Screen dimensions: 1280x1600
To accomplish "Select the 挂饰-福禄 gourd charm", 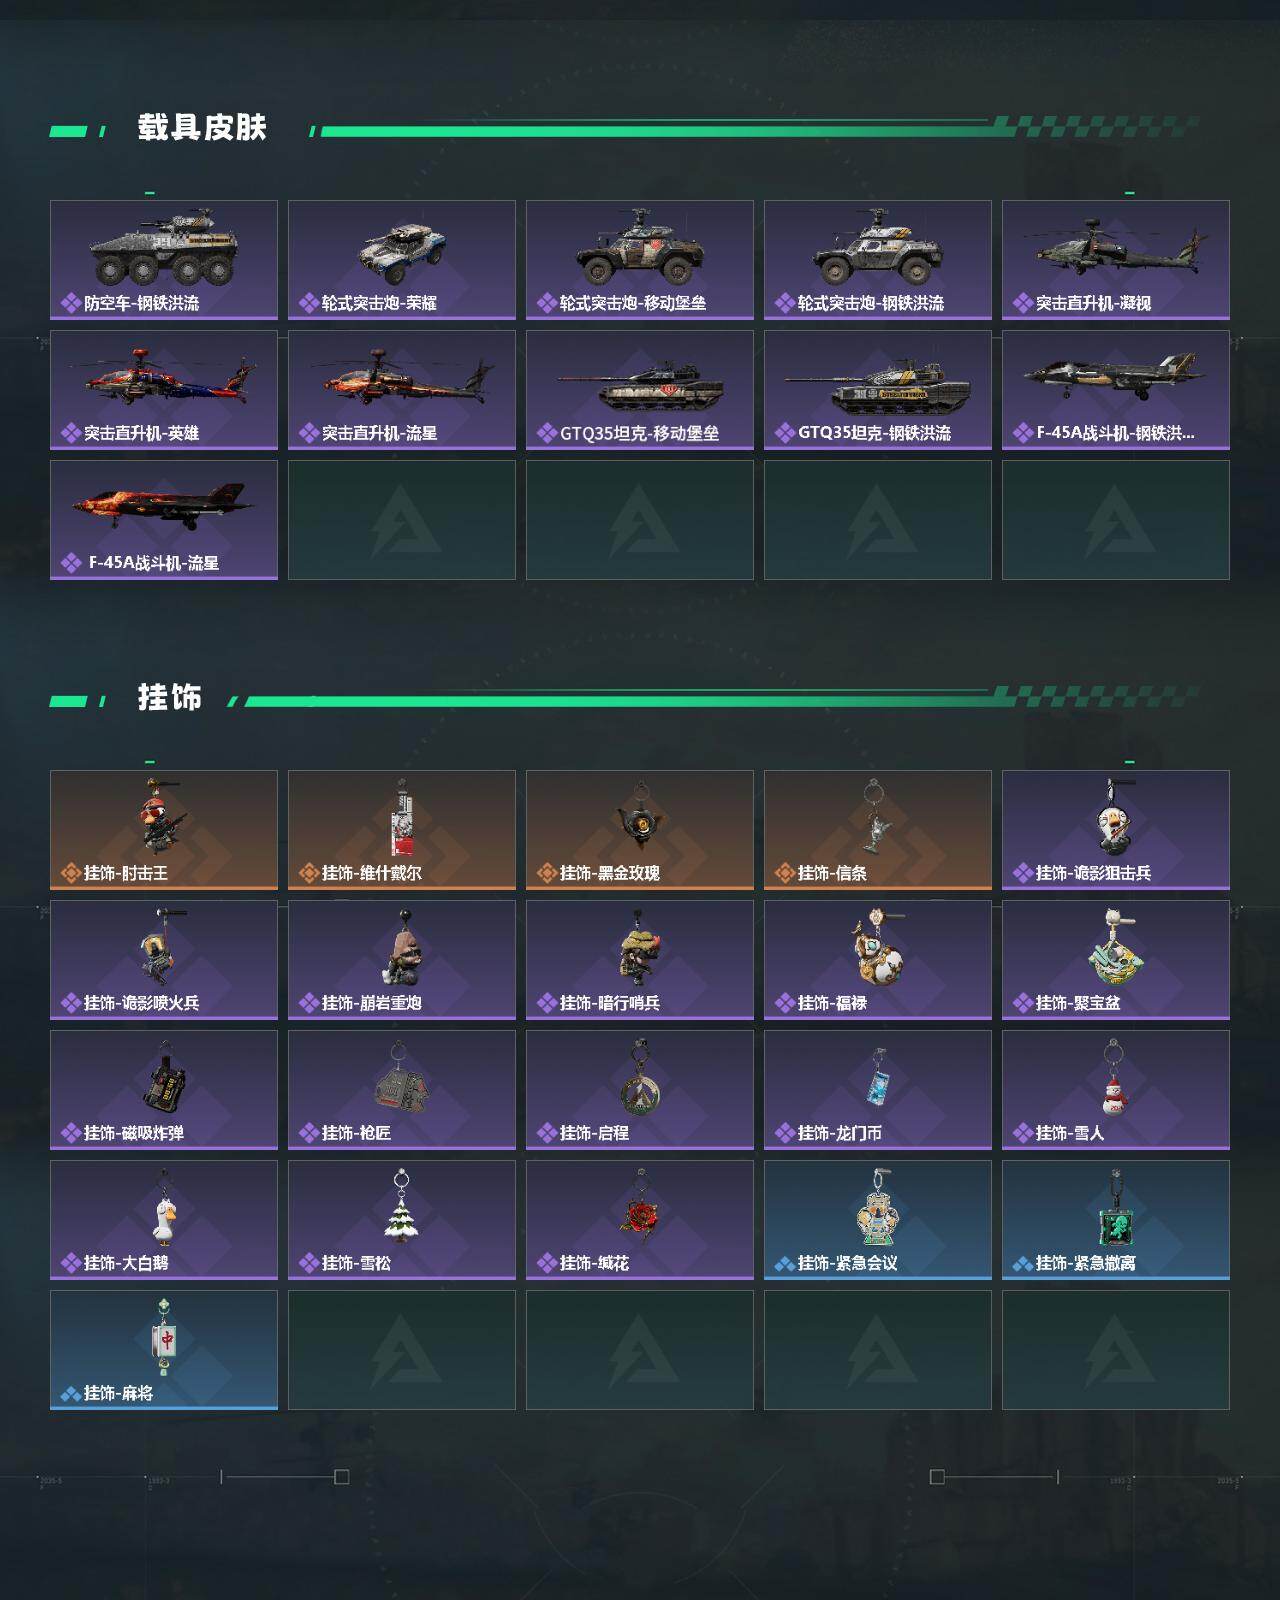I will point(878,960).
